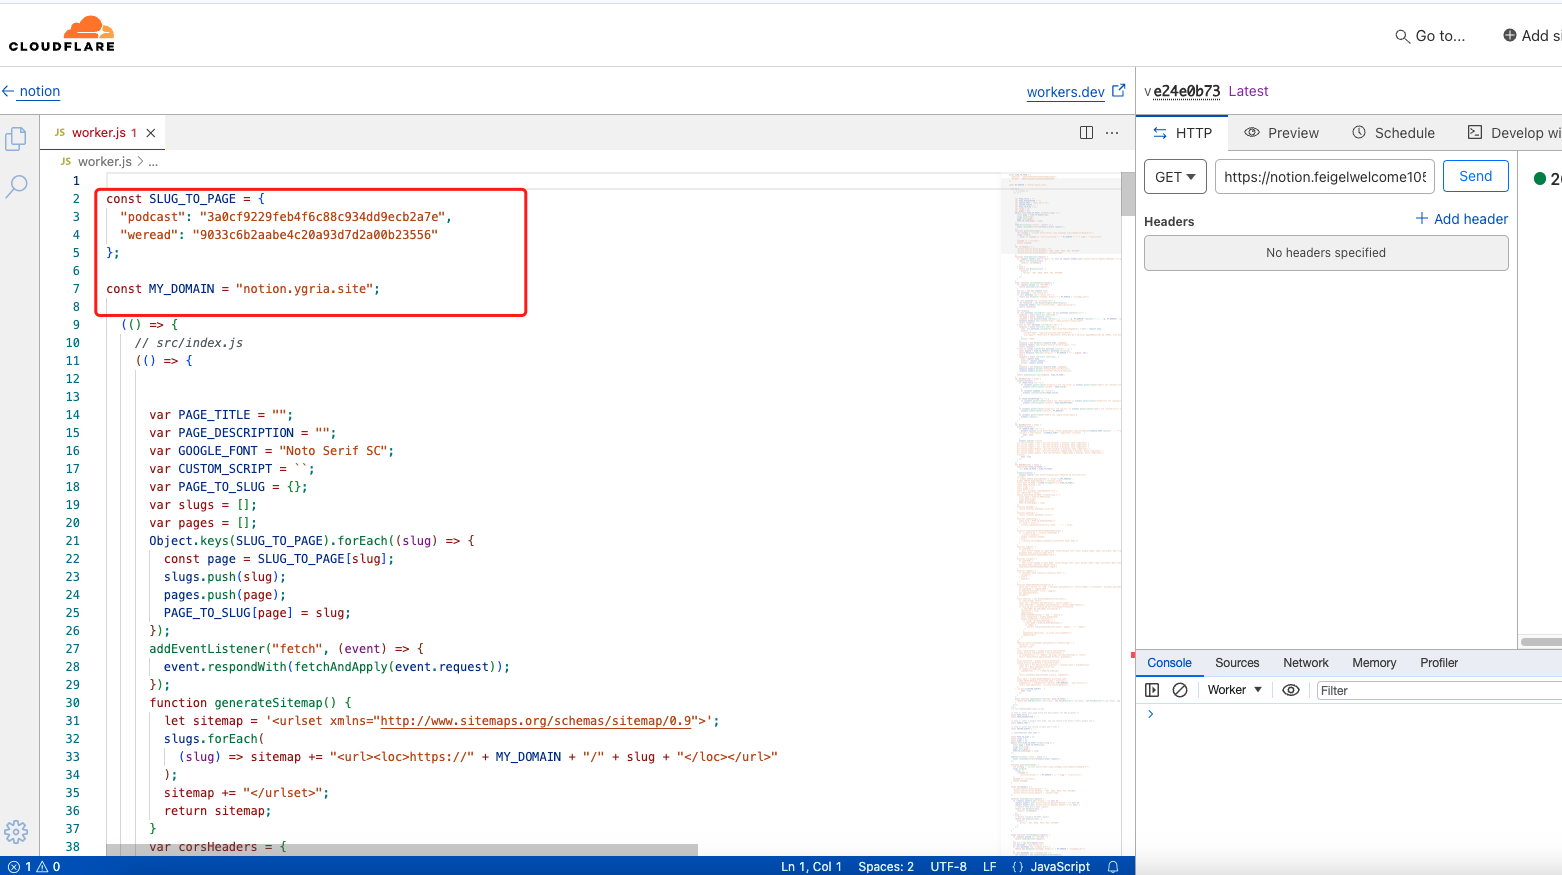Open the Develop tab with terminal icon
Viewport: 1562px width, 875px height.
tap(1513, 133)
